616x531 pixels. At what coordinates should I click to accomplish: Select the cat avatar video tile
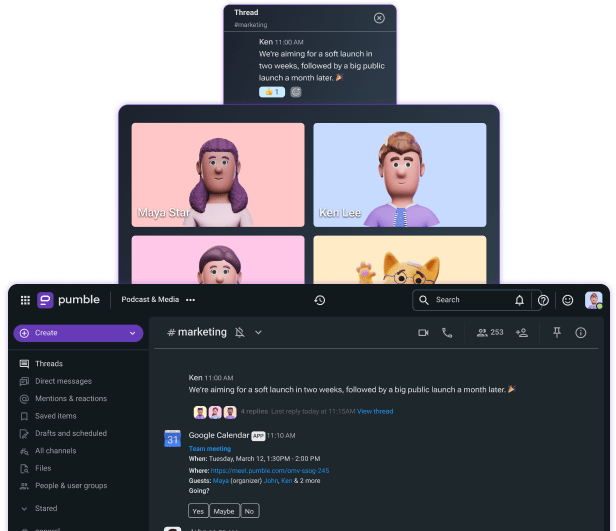point(400,260)
